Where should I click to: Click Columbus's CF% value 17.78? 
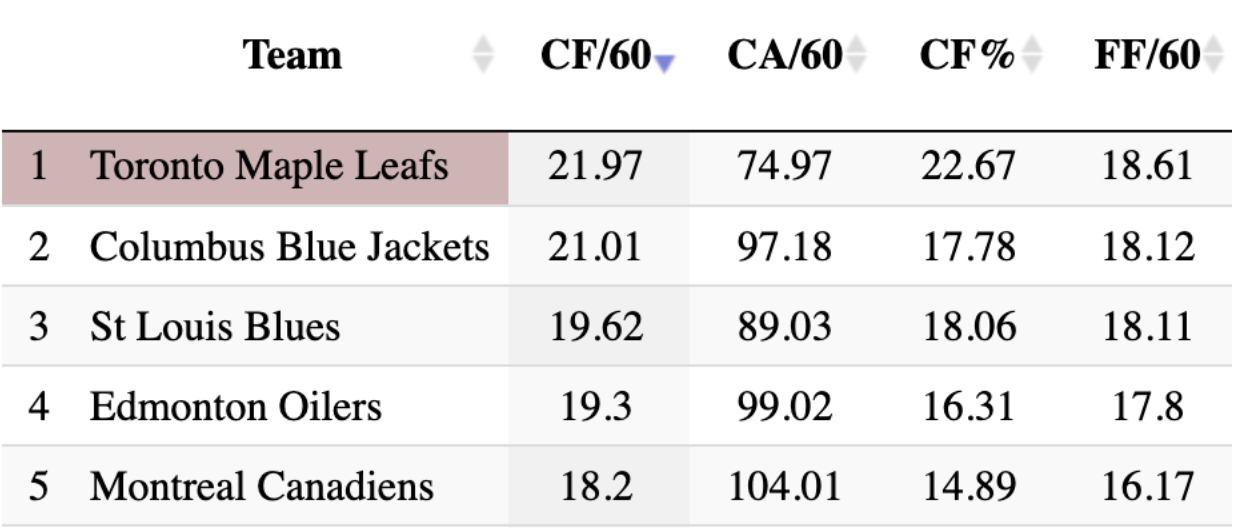(967, 247)
